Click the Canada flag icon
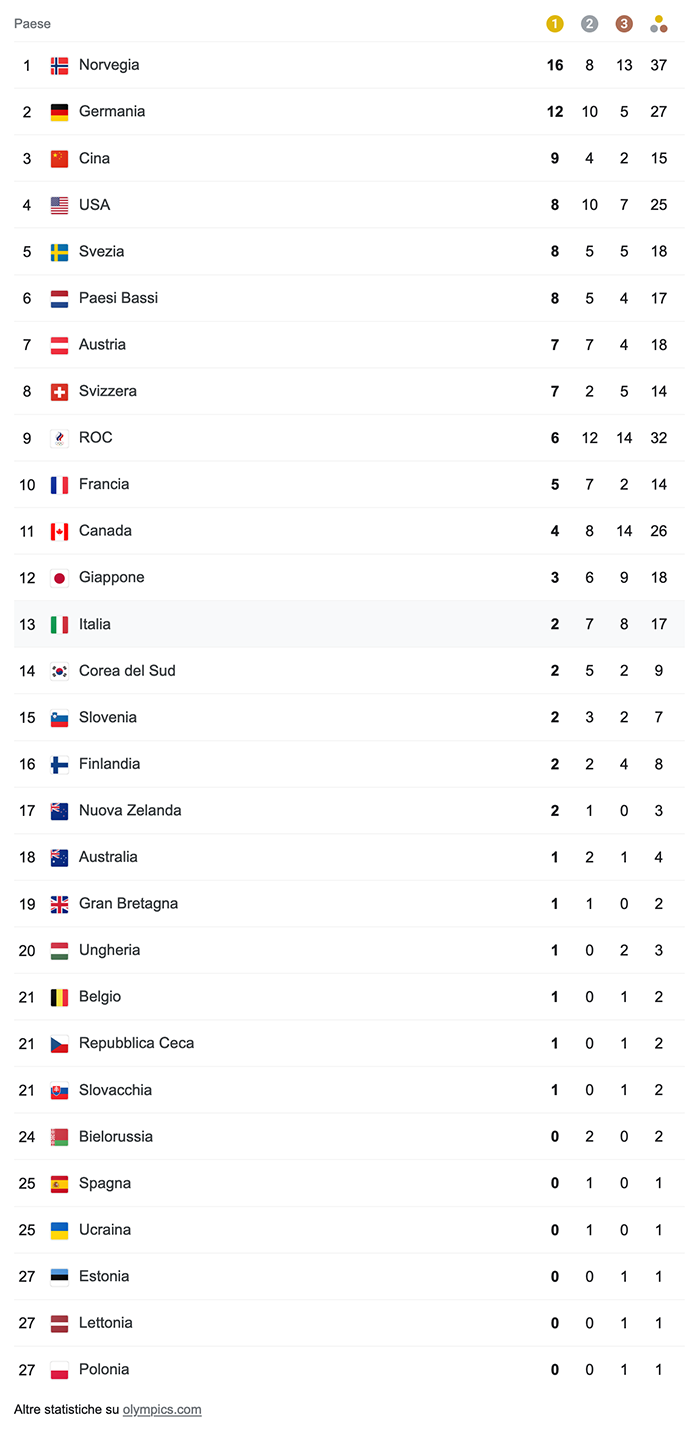700x1436 pixels. click(60, 531)
